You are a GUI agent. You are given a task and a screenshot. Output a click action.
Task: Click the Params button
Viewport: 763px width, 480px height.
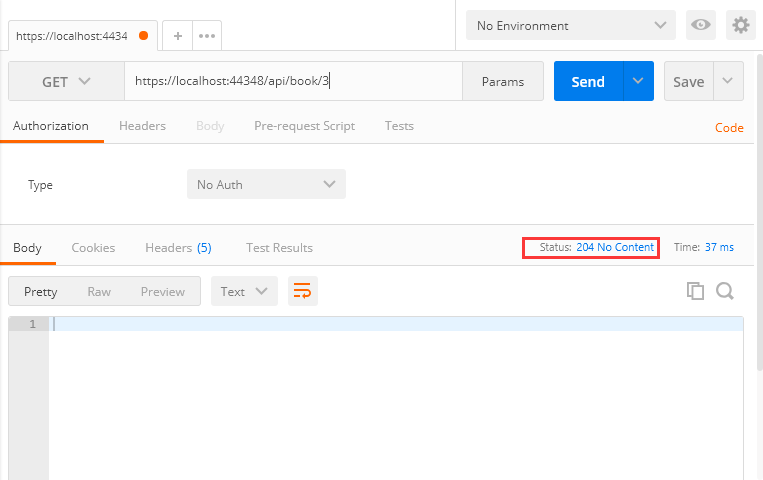coord(503,81)
